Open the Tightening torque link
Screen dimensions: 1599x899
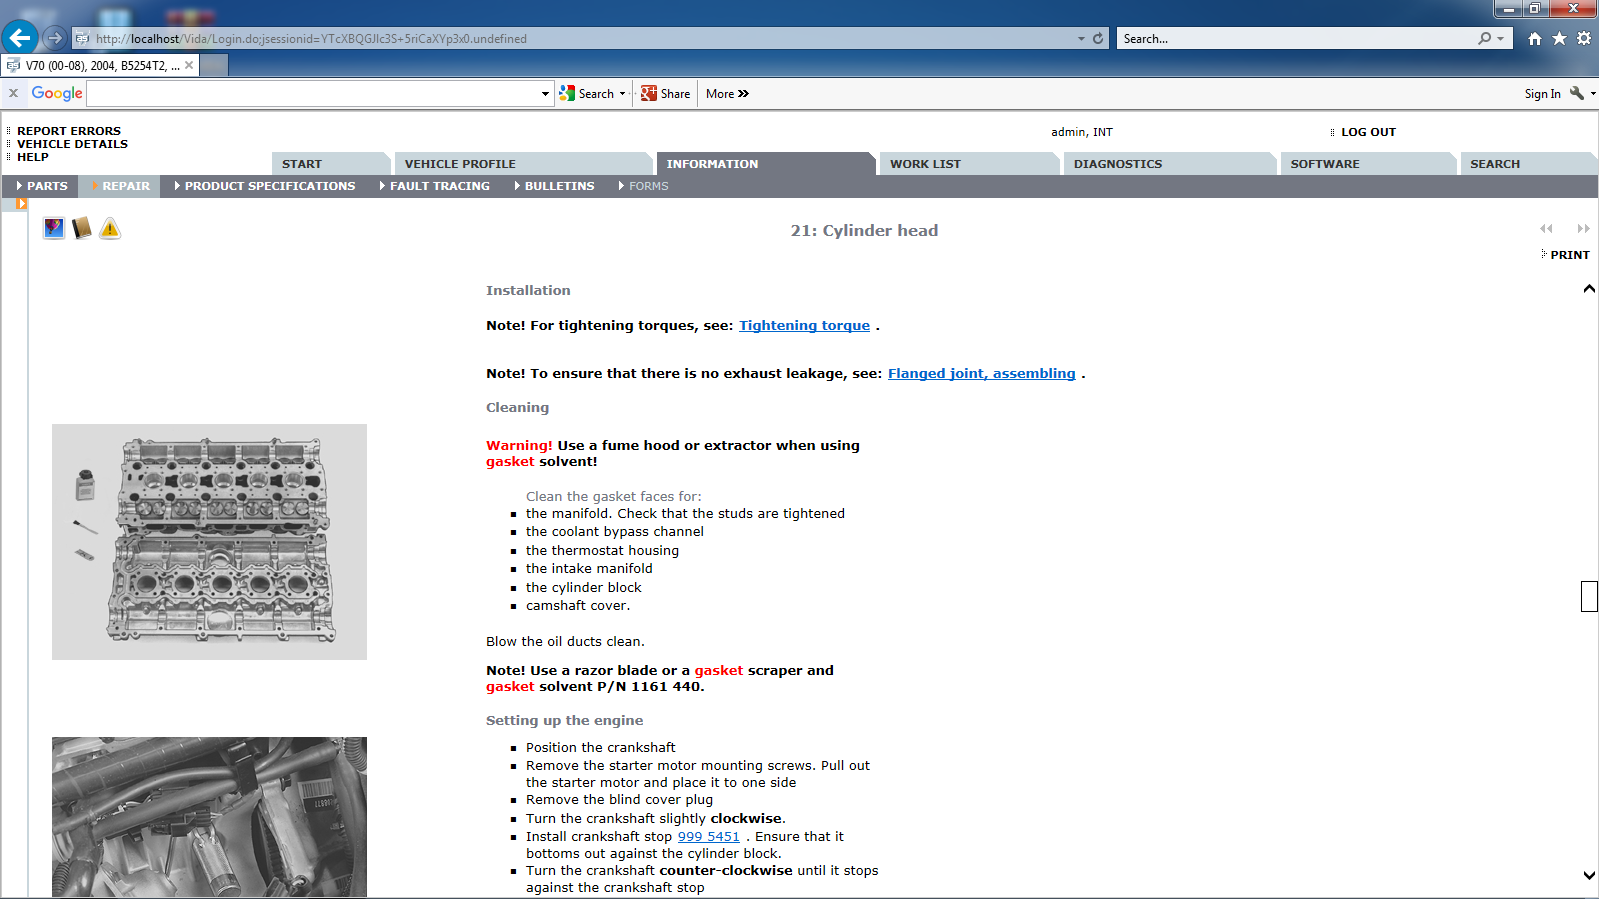tap(804, 326)
